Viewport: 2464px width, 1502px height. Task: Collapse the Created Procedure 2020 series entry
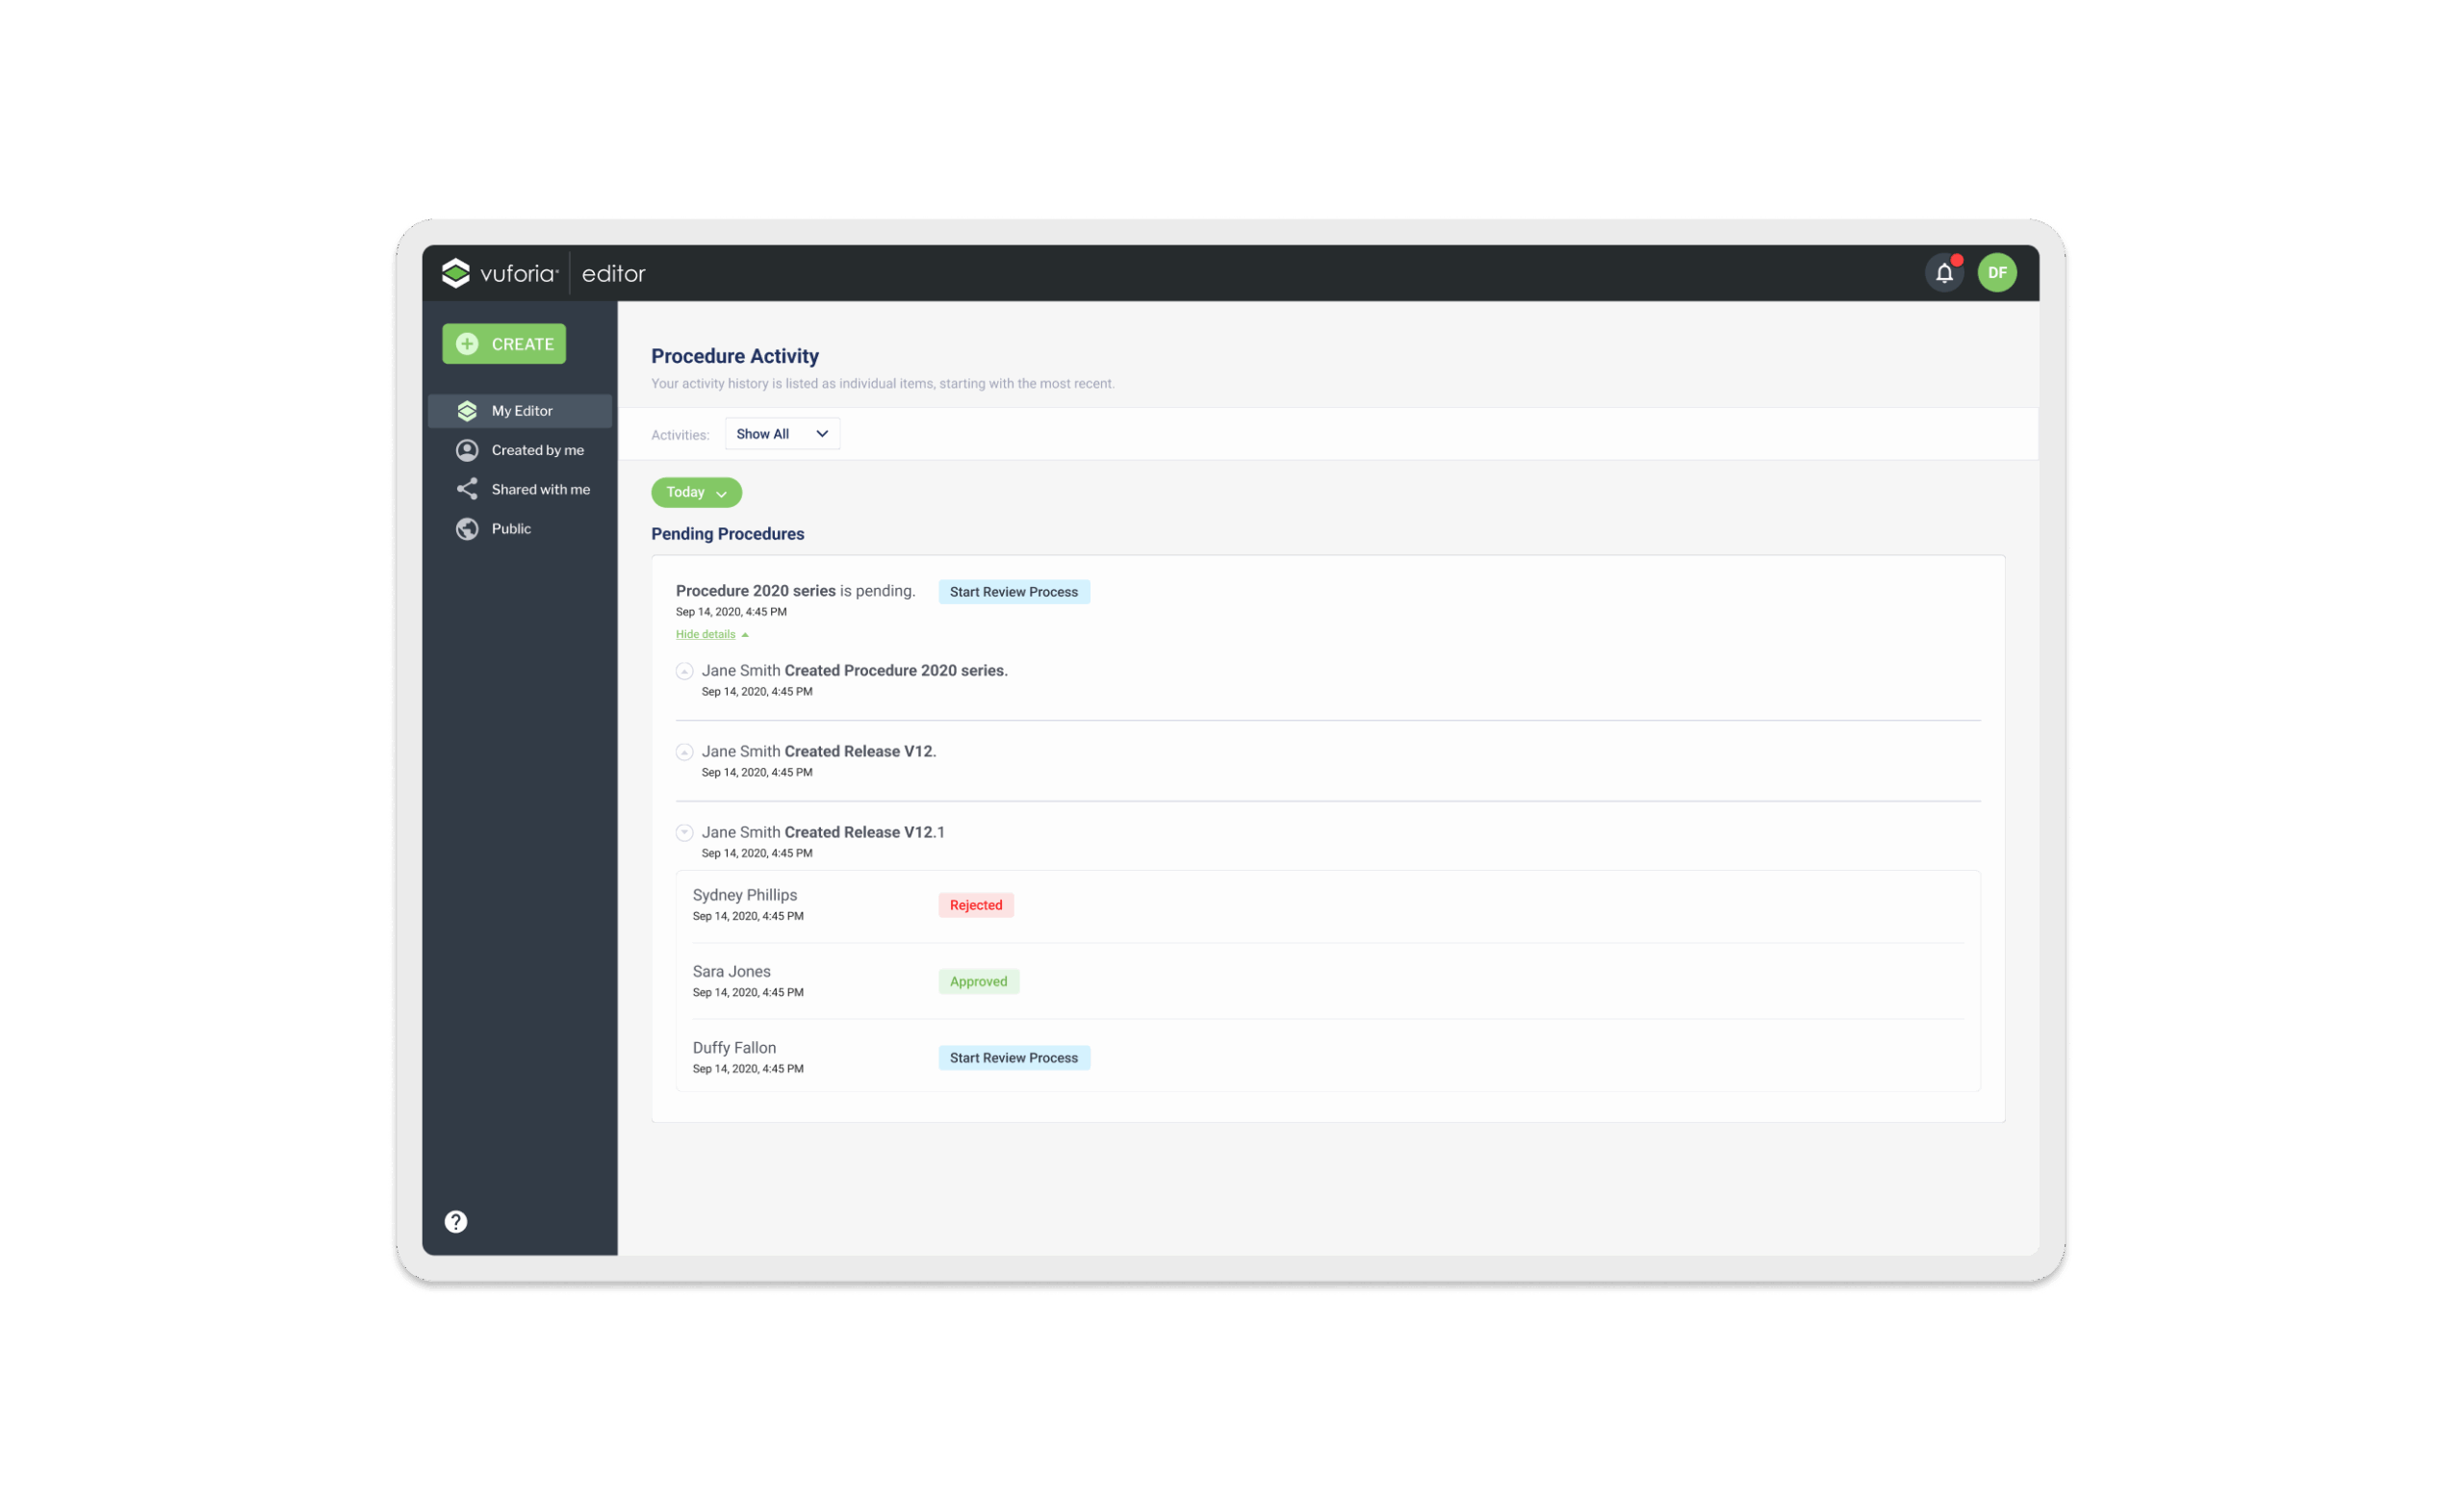point(684,671)
